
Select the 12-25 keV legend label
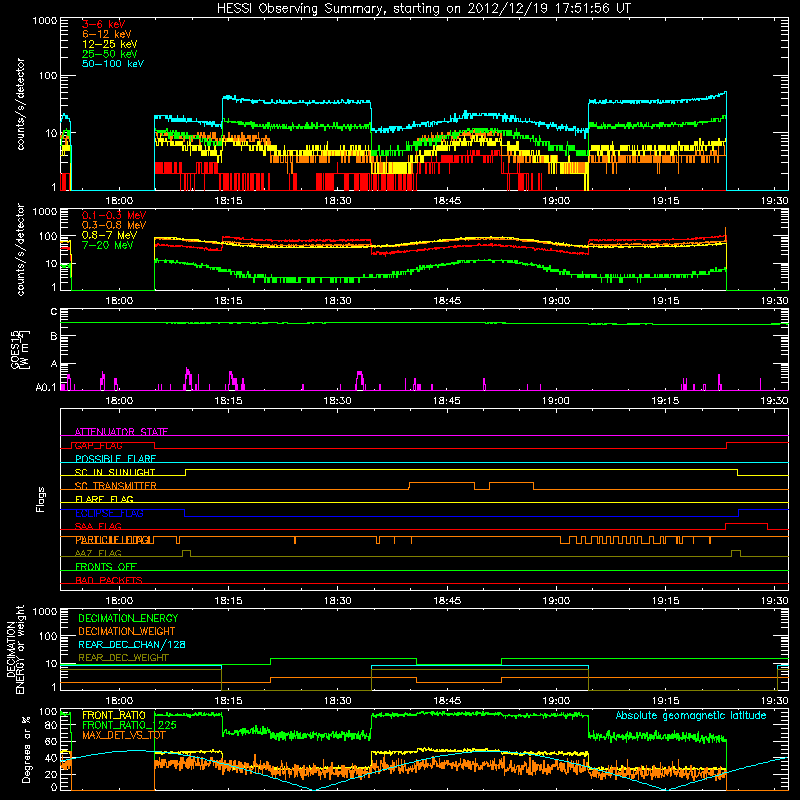coord(109,44)
